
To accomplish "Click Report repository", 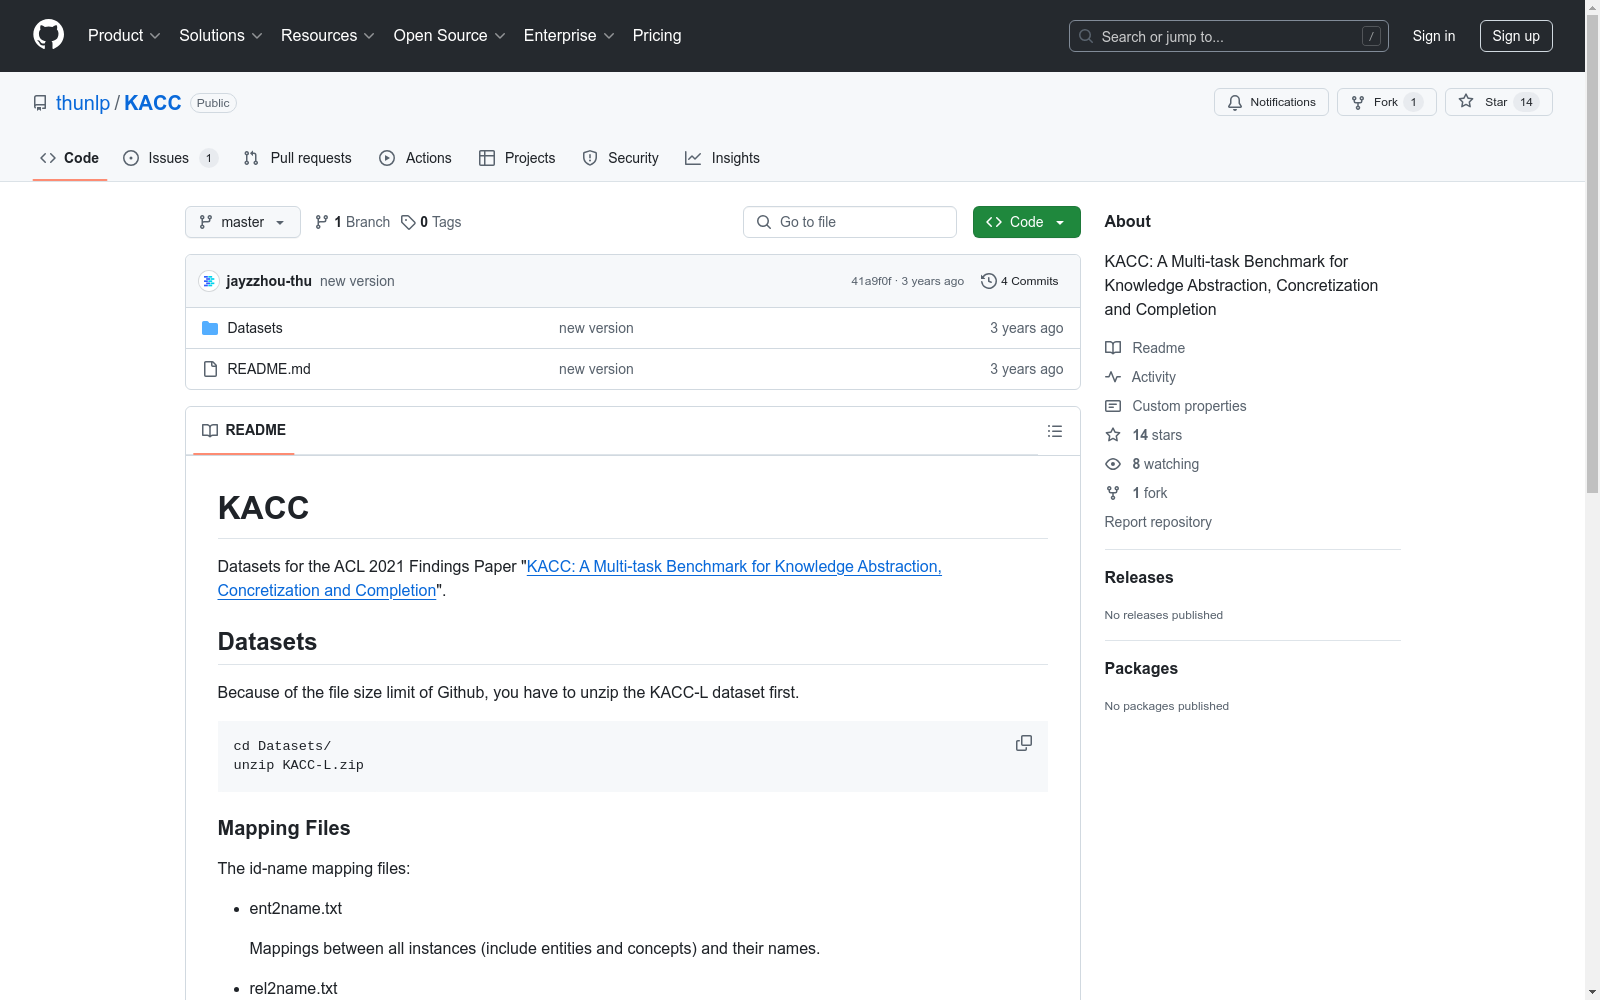I will coord(1158,522).
